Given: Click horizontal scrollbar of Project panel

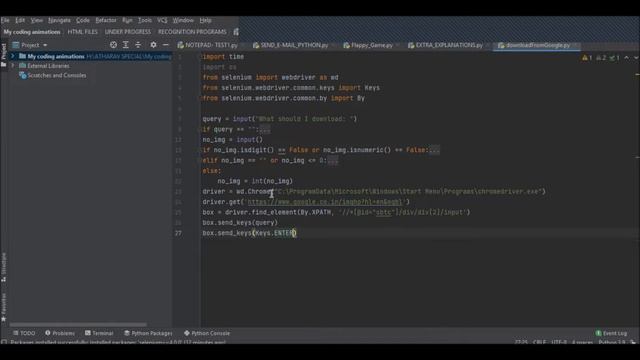Looking at the screenshot, I should (x=78, y=325).
